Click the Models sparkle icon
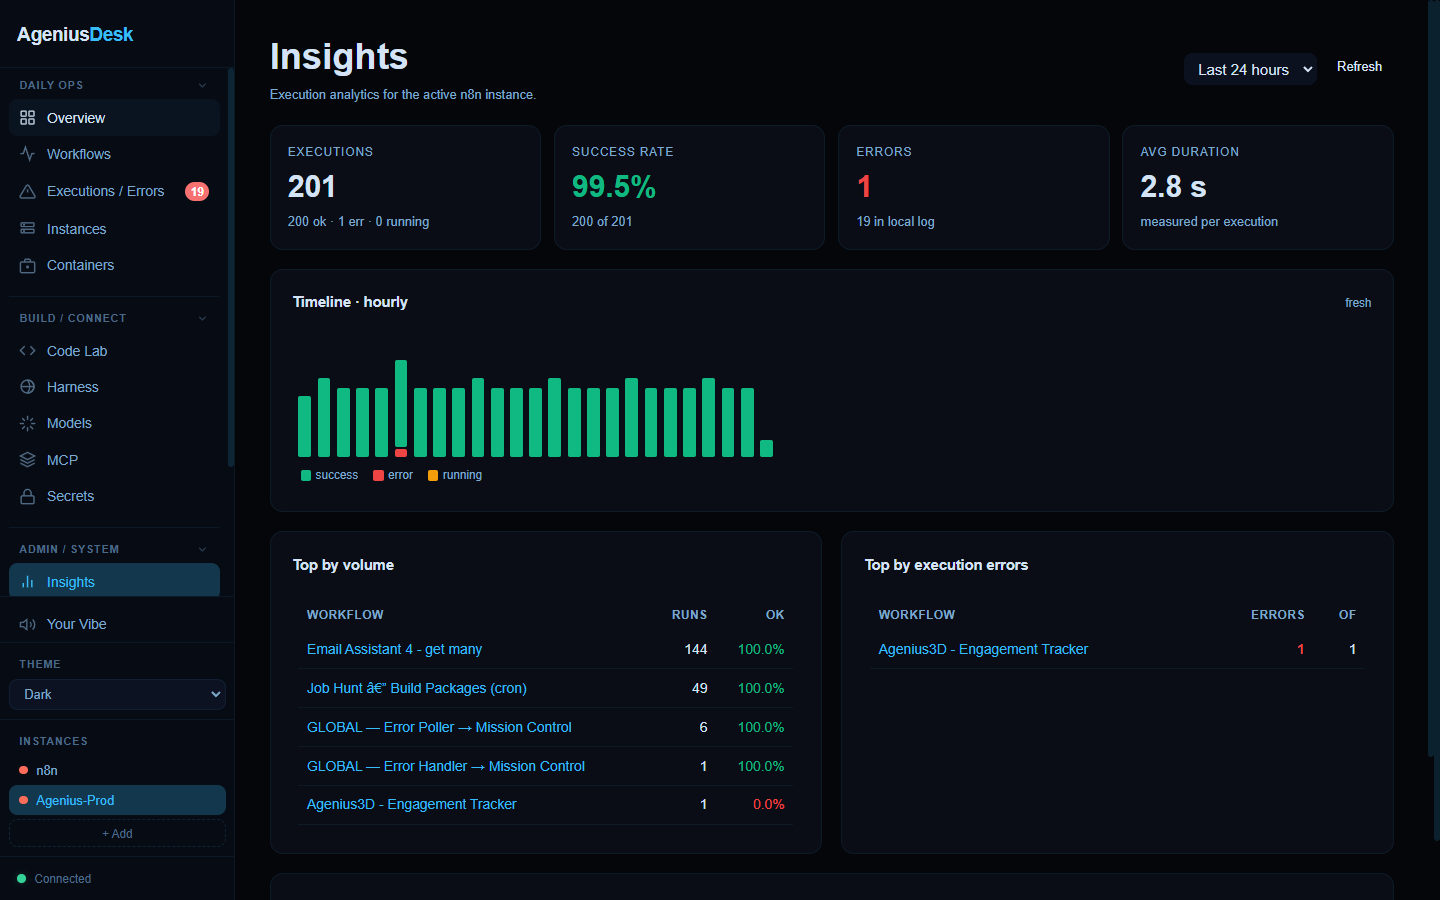This screenshot has width=1440, height=900. 27,423
